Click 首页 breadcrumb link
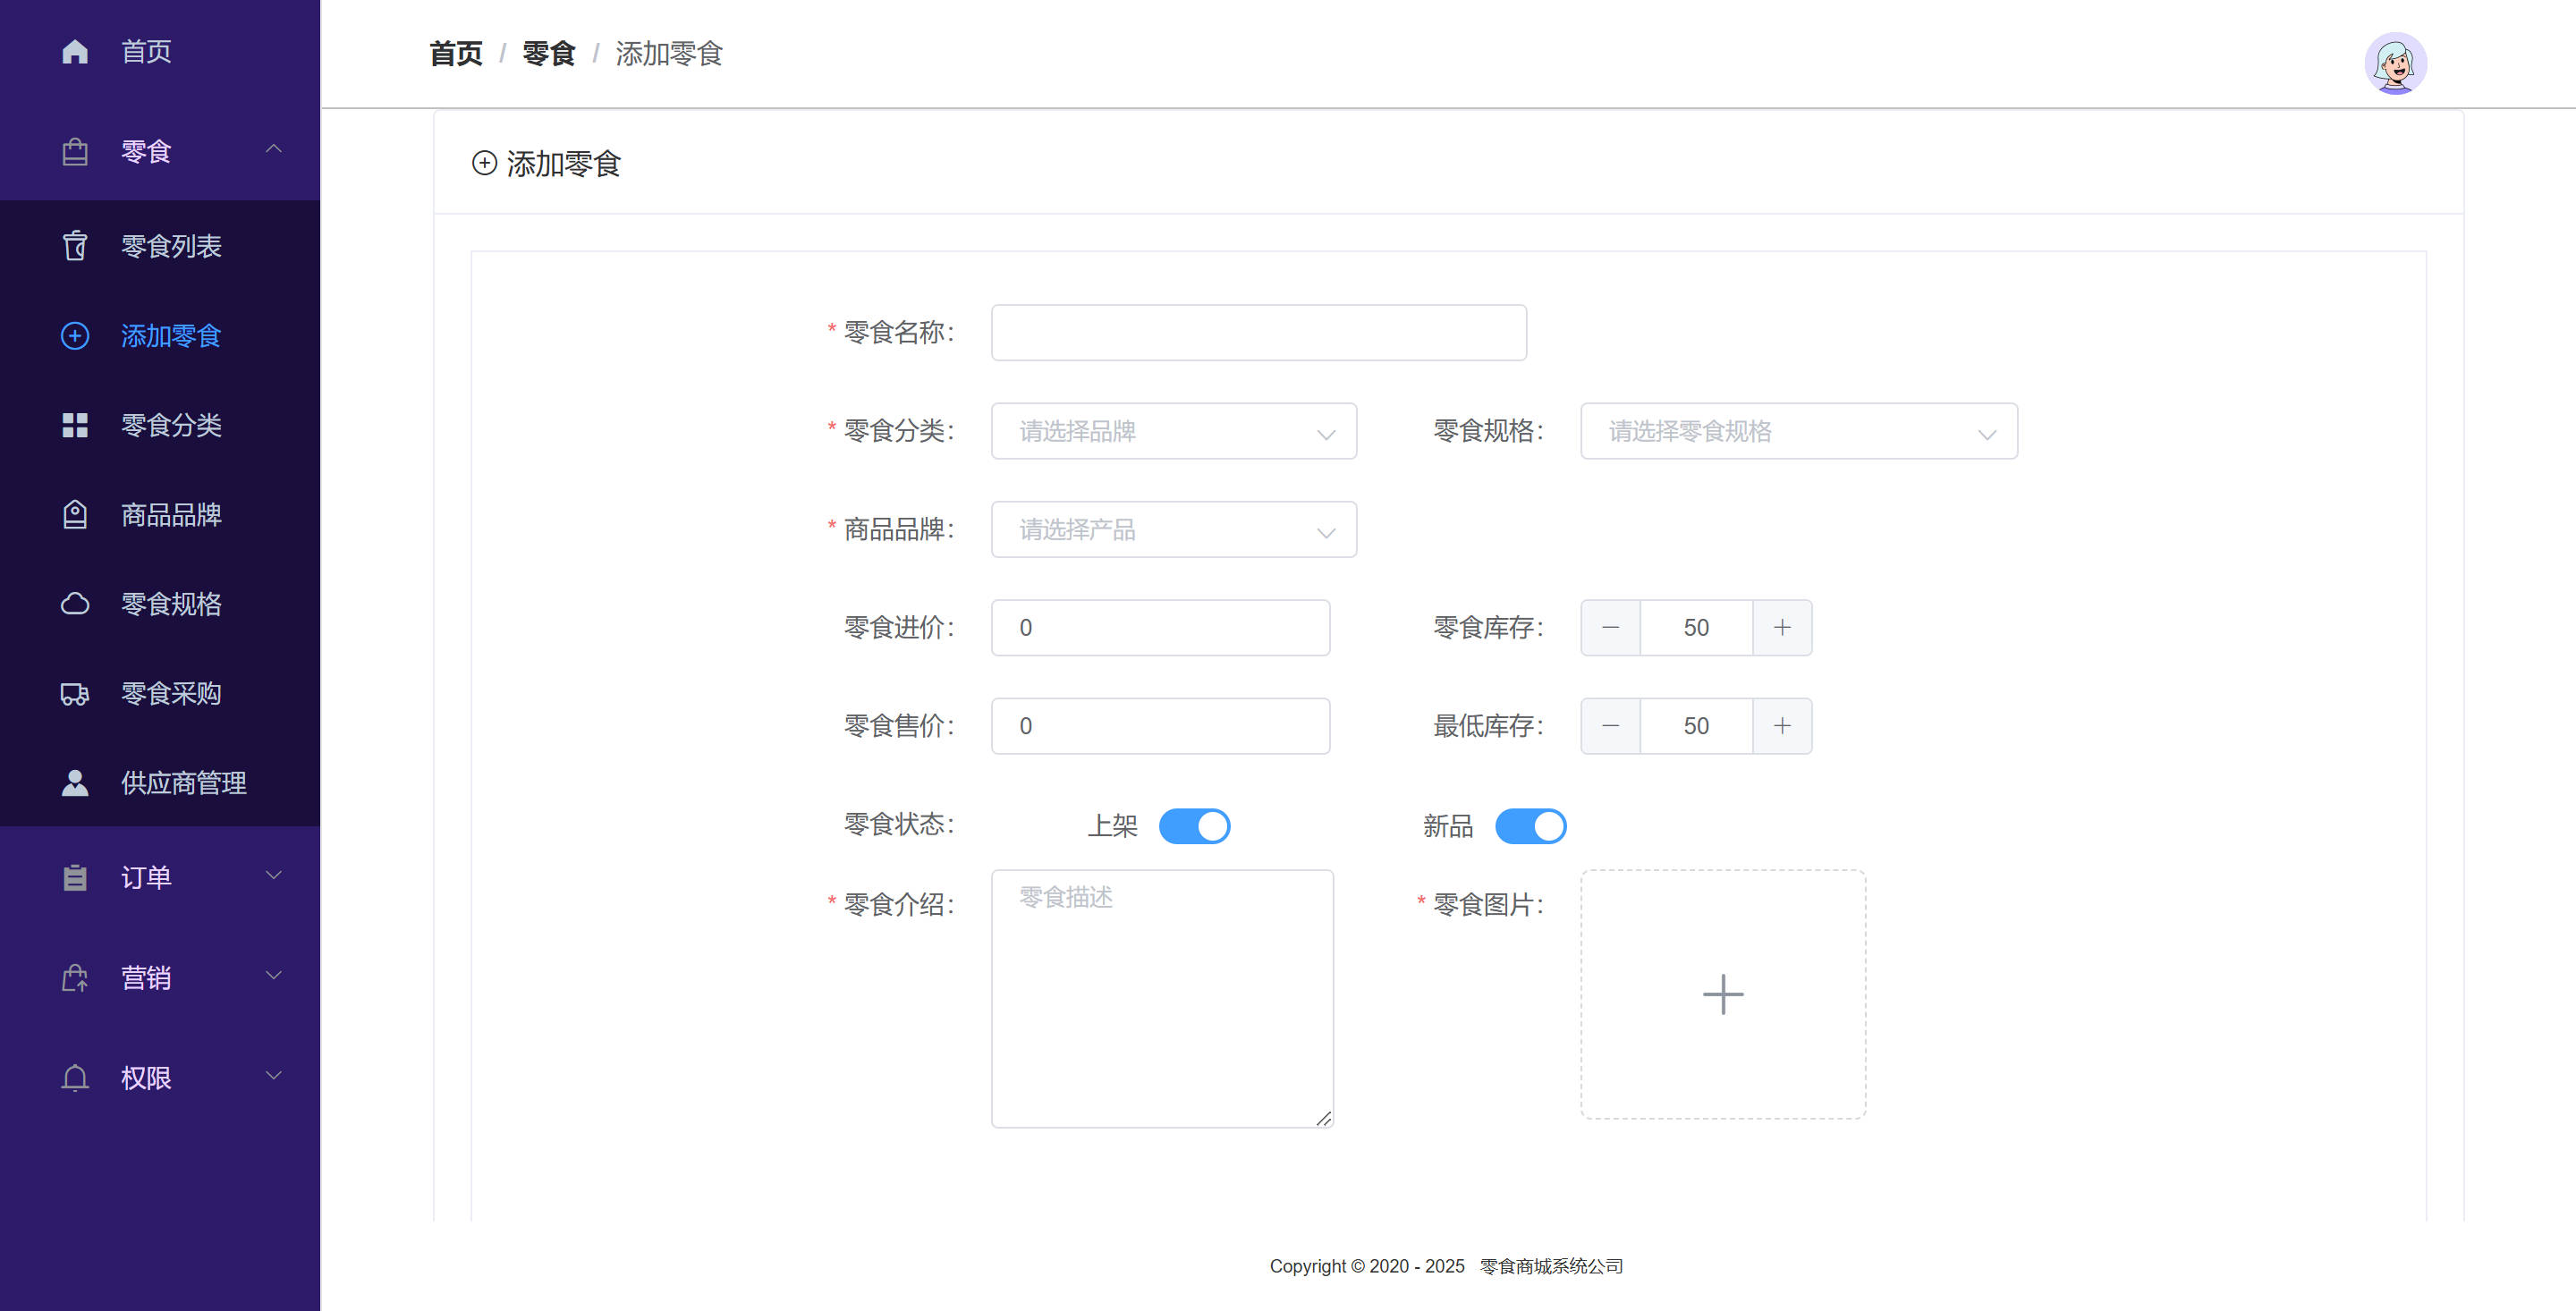Viewport: 2576px width, 1311px height. click(x=456, y=54)
